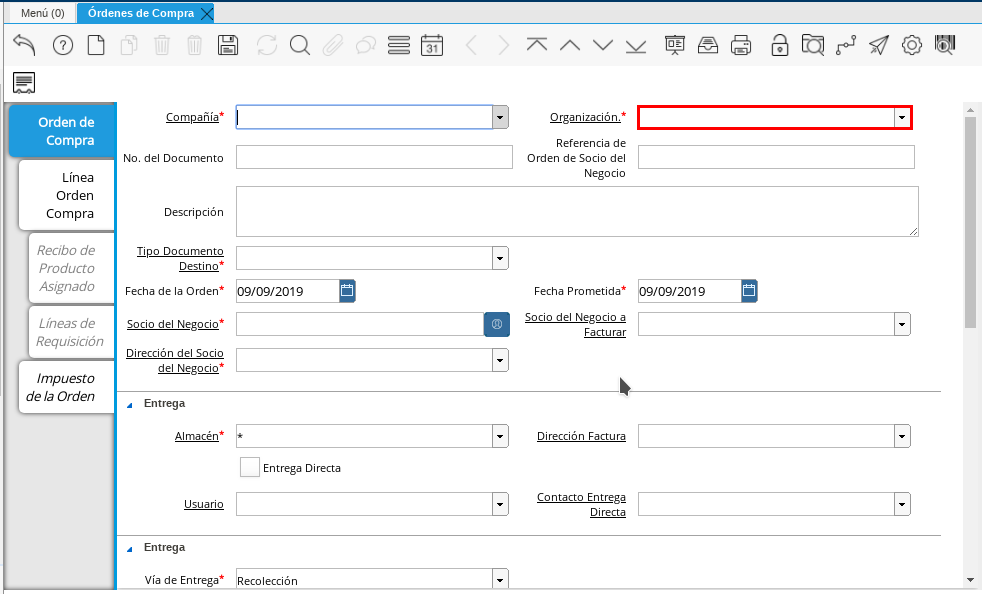Open record lookup with the magnifier icon
Viewport: 982px width, 594px height.
click(x=300, y=45)
